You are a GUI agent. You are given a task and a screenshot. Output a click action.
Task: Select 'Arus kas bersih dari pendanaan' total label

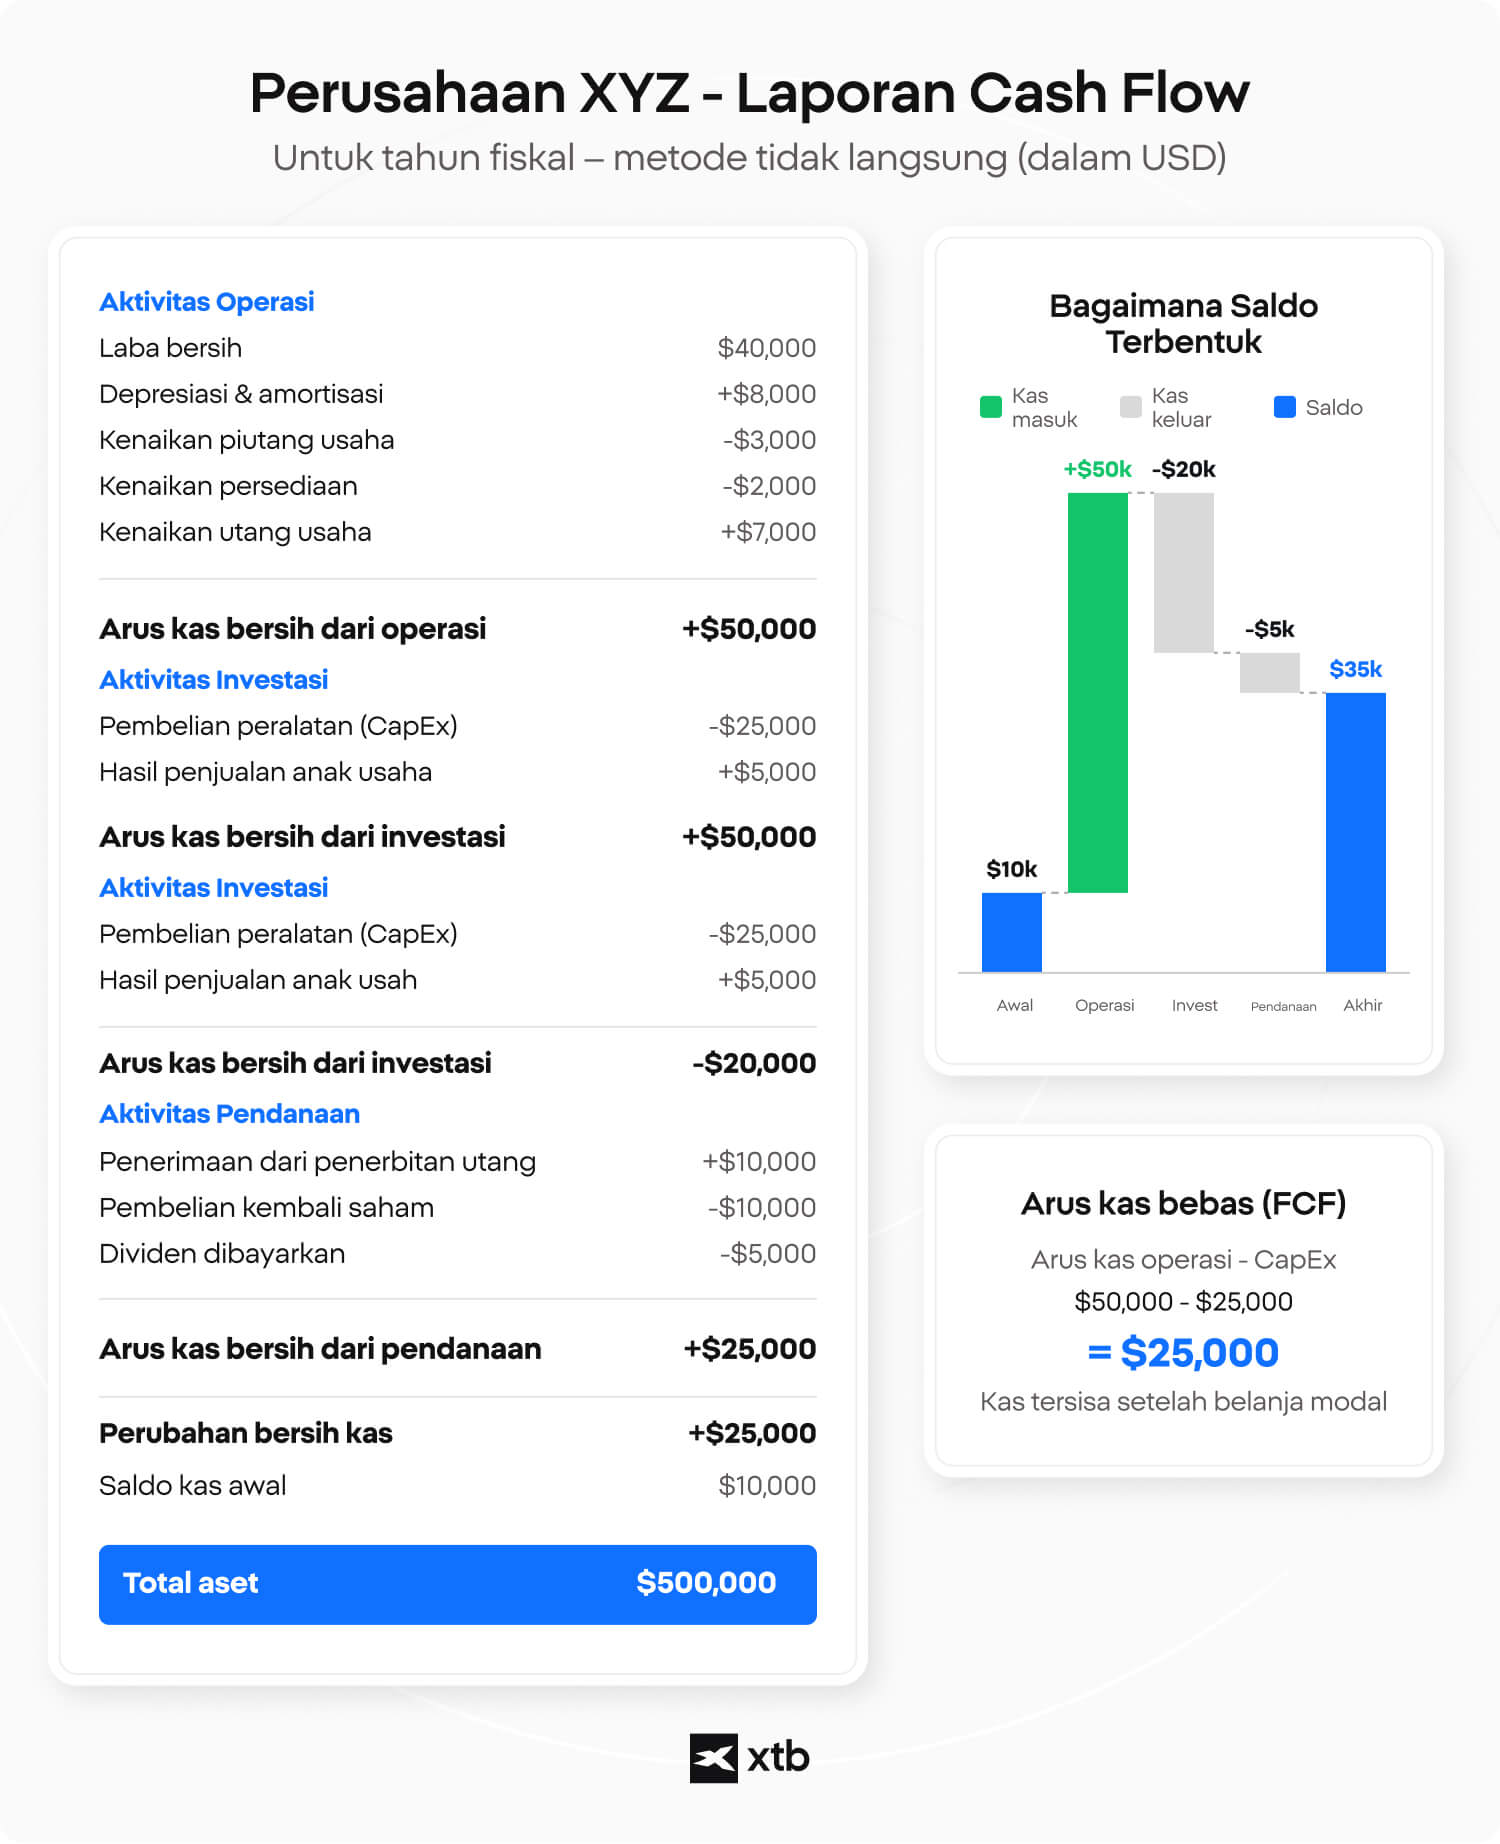coord(320,1349)
